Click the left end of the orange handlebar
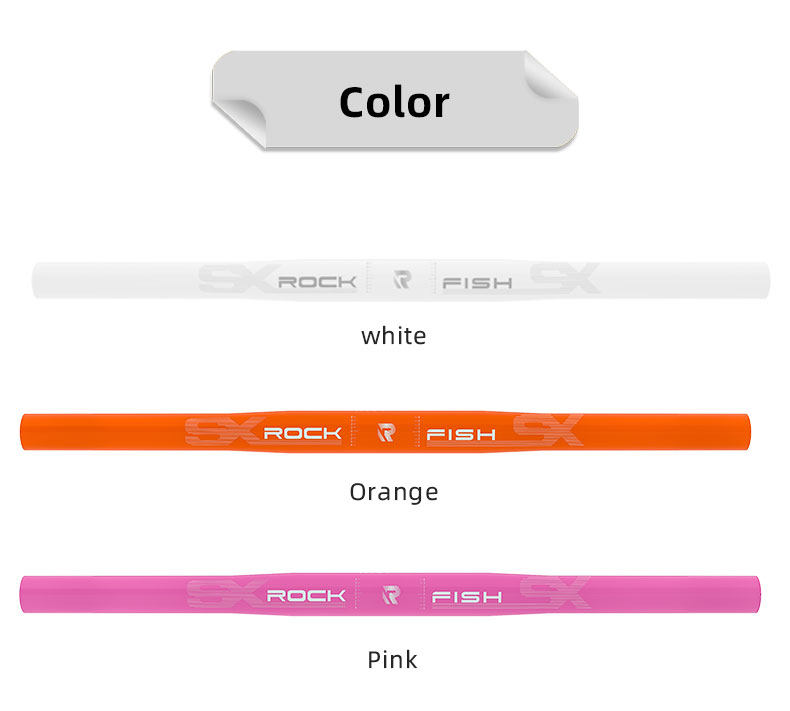The width and height of the screenshot is (790, 711). [x=30, y=431]
